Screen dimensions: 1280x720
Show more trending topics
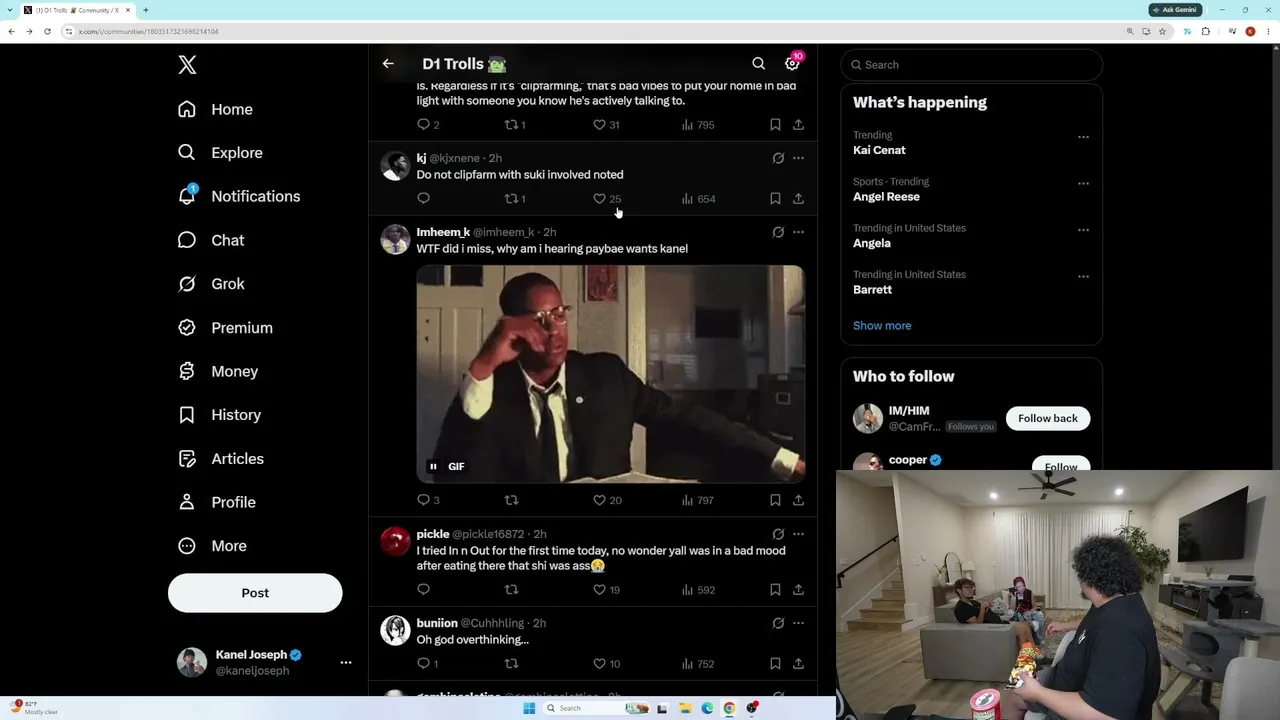(882, 326)
